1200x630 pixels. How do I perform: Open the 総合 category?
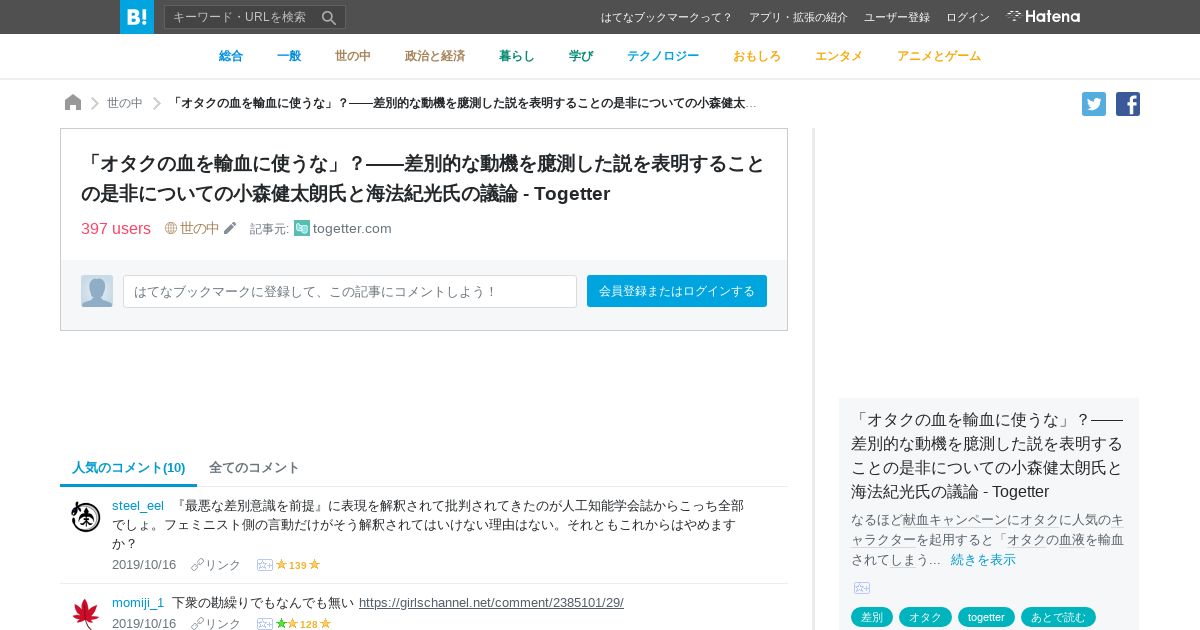[x=231, y=56]
